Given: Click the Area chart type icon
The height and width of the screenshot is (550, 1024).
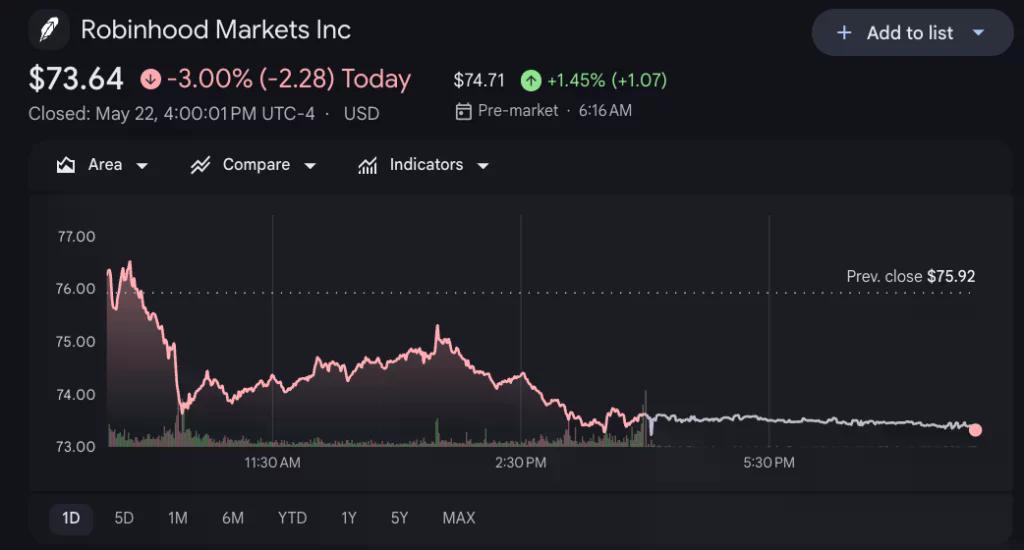Looking at the screenshot, I should coord(65,165).
